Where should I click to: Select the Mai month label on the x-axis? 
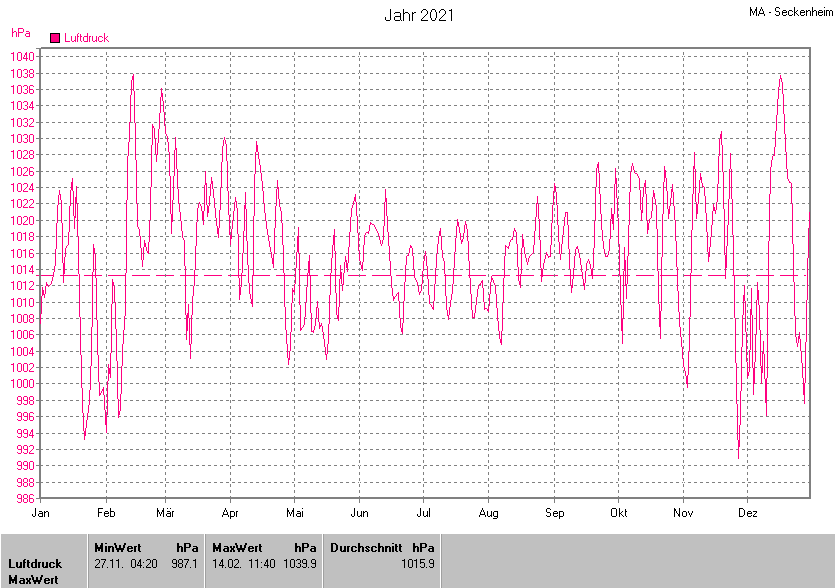tap(295, 513)
